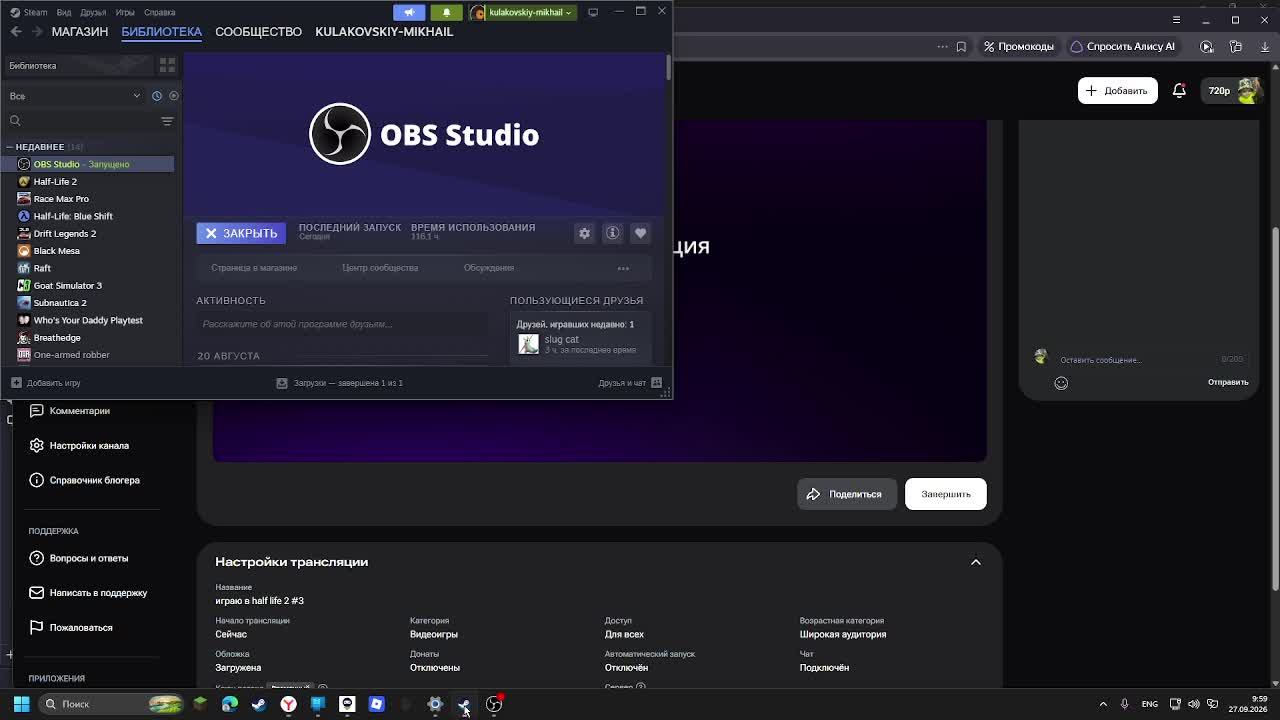
Task: Sort library by recent activity clock
Action: point(157,96)
